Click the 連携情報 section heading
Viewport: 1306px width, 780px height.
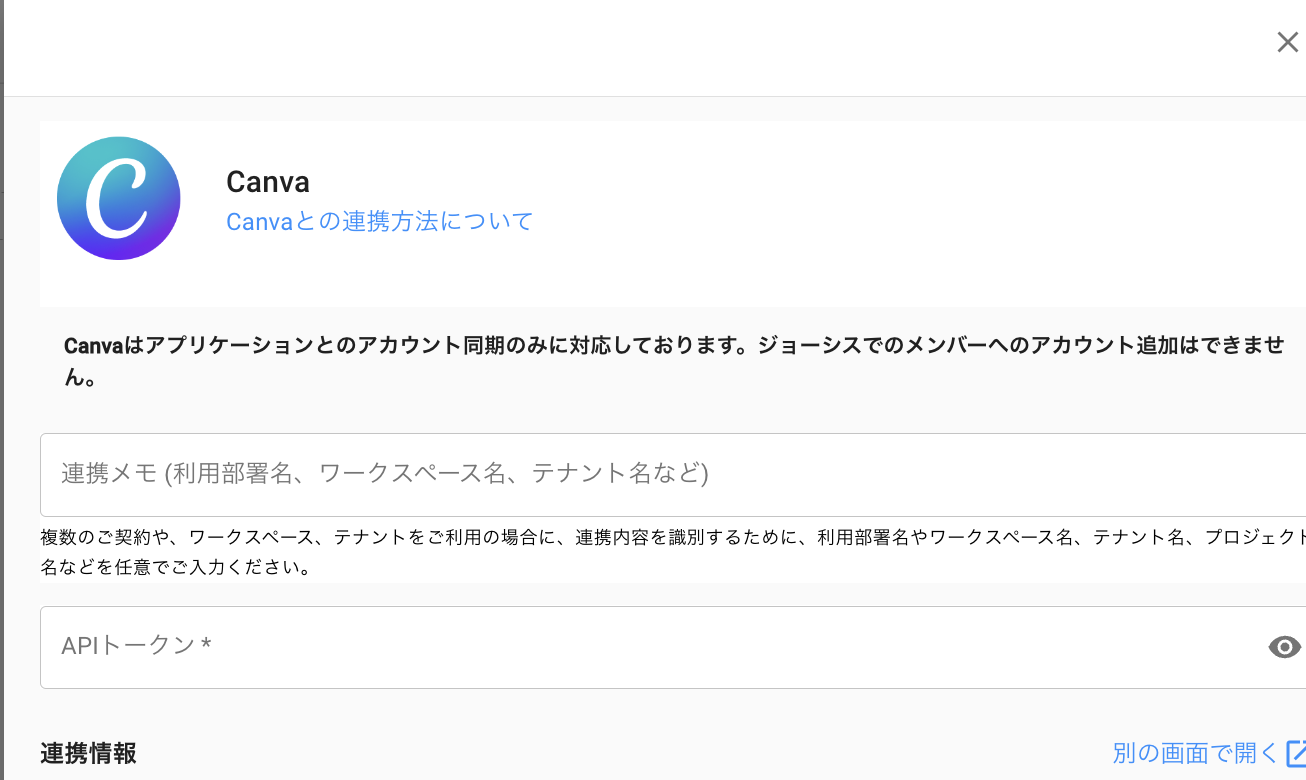[x=88, y=754]
